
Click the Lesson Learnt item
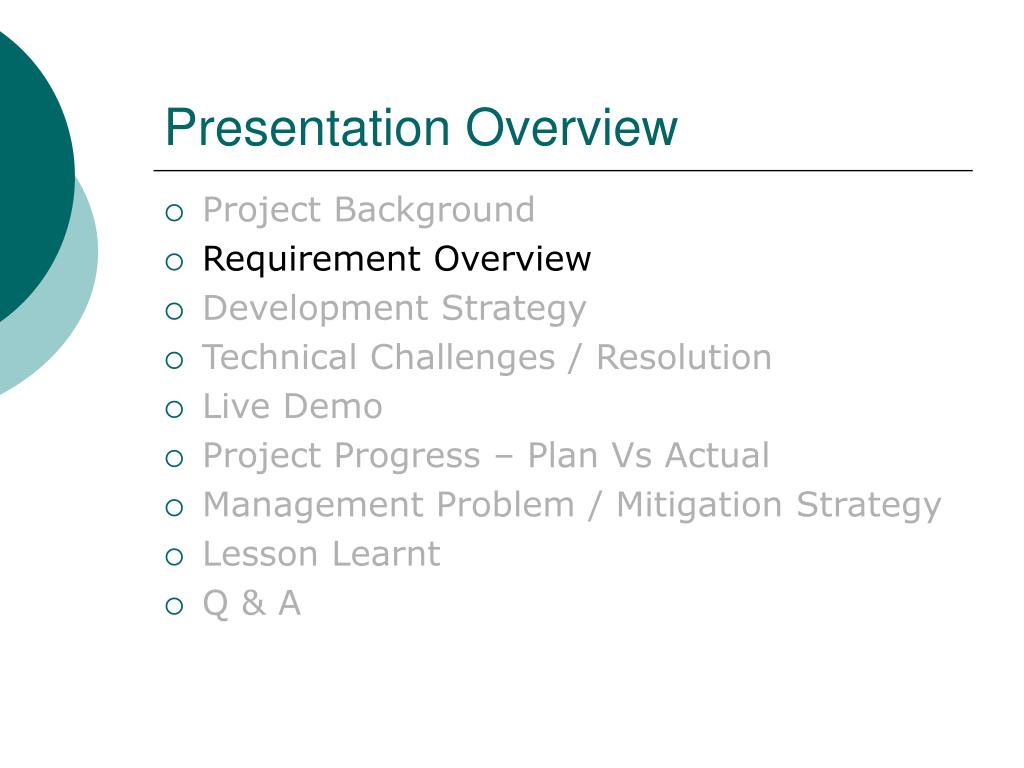(321, 554)
